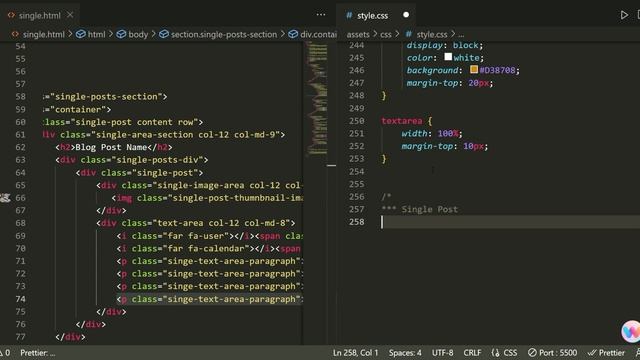Click the code minimap in left editor
Screen dimensions: 640x360
coord(317,98)
